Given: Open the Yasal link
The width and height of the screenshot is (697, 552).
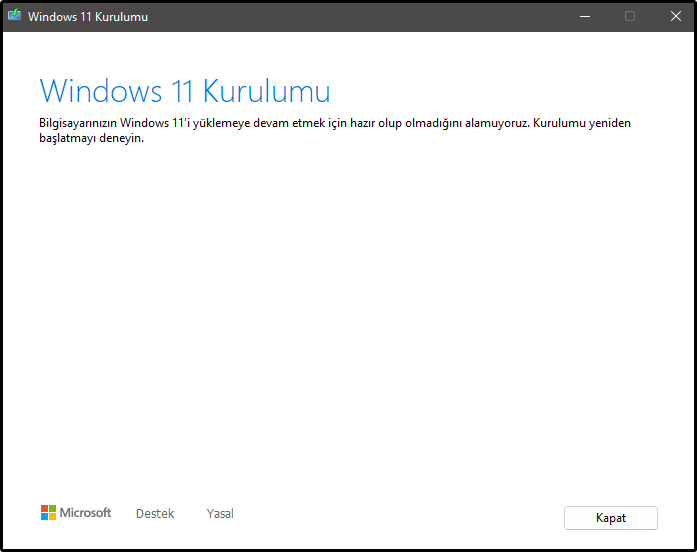Looking at the screenshot, I should pyautogui.click(x=220, y=514).
